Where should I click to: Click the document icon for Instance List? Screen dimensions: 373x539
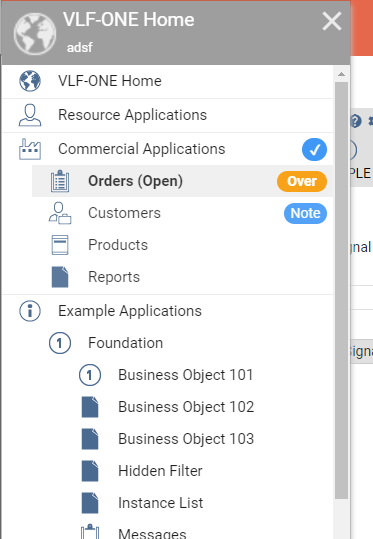[x=90, y=503]
